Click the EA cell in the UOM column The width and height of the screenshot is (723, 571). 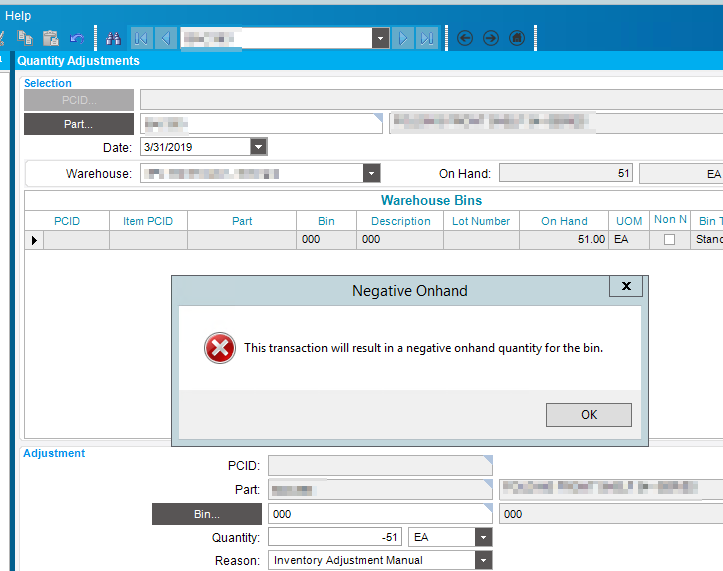tap(629, 239)
